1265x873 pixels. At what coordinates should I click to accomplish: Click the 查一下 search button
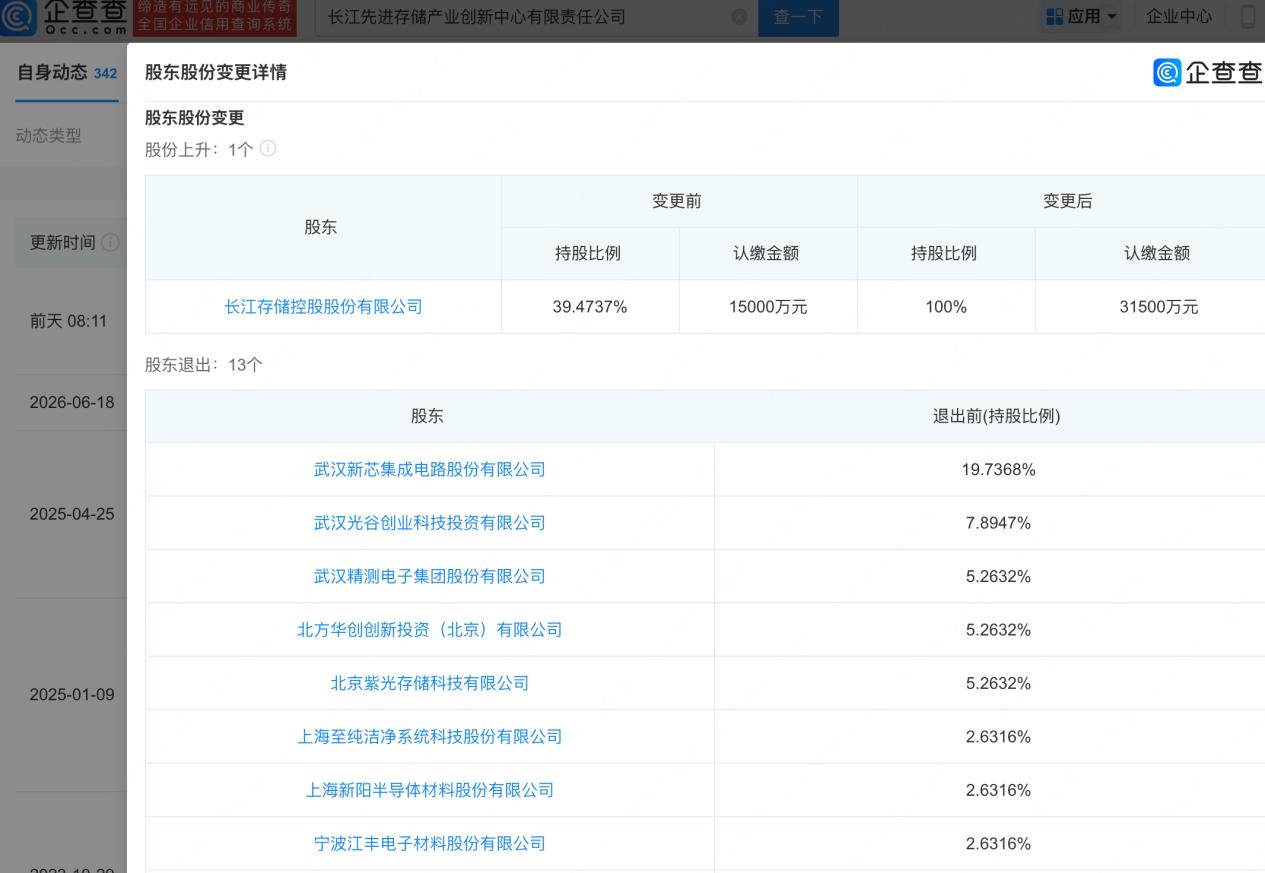point(798,17)
